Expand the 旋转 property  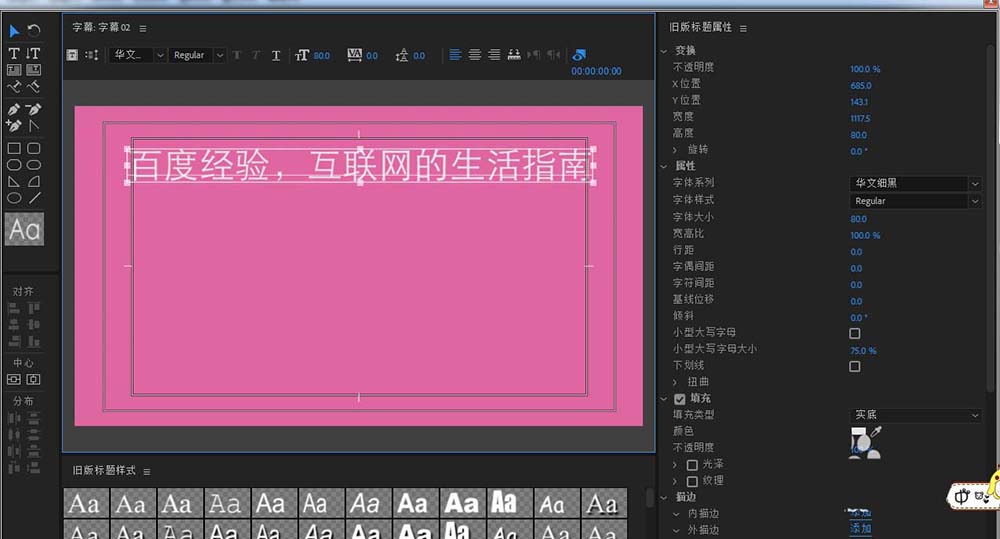[675, 150]
